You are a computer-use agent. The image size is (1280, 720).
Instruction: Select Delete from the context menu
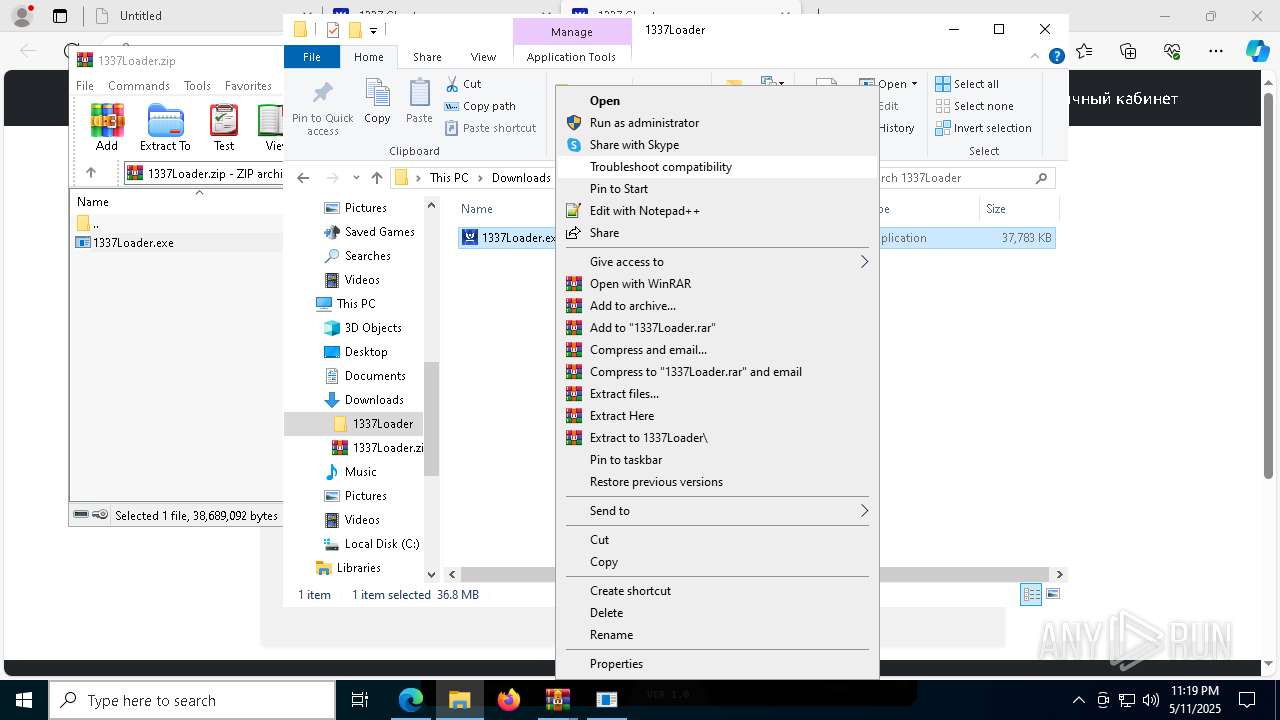point(717,612)
